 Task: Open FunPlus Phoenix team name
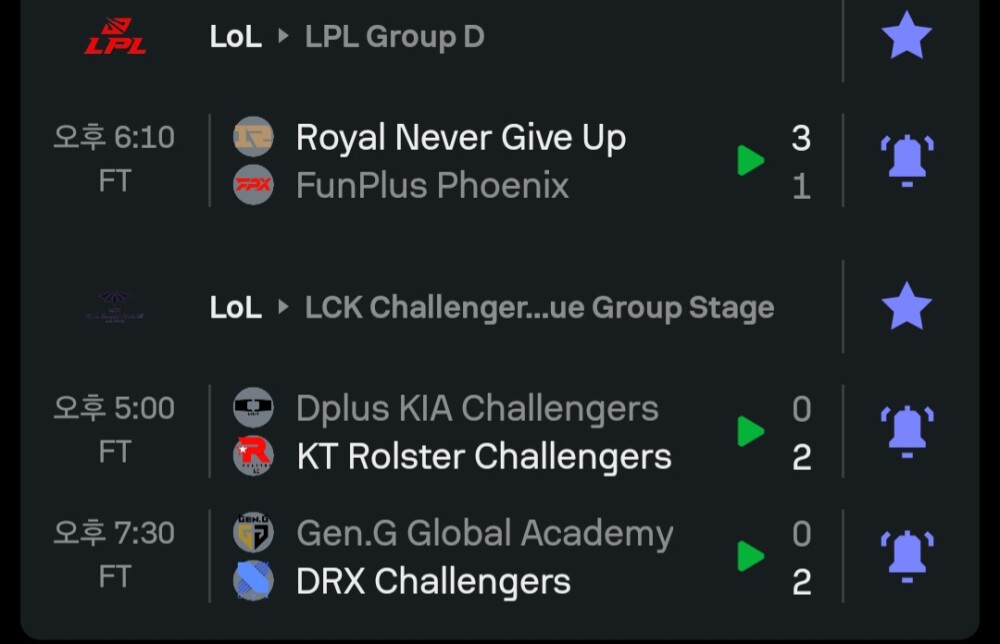(x=432, y=185)
